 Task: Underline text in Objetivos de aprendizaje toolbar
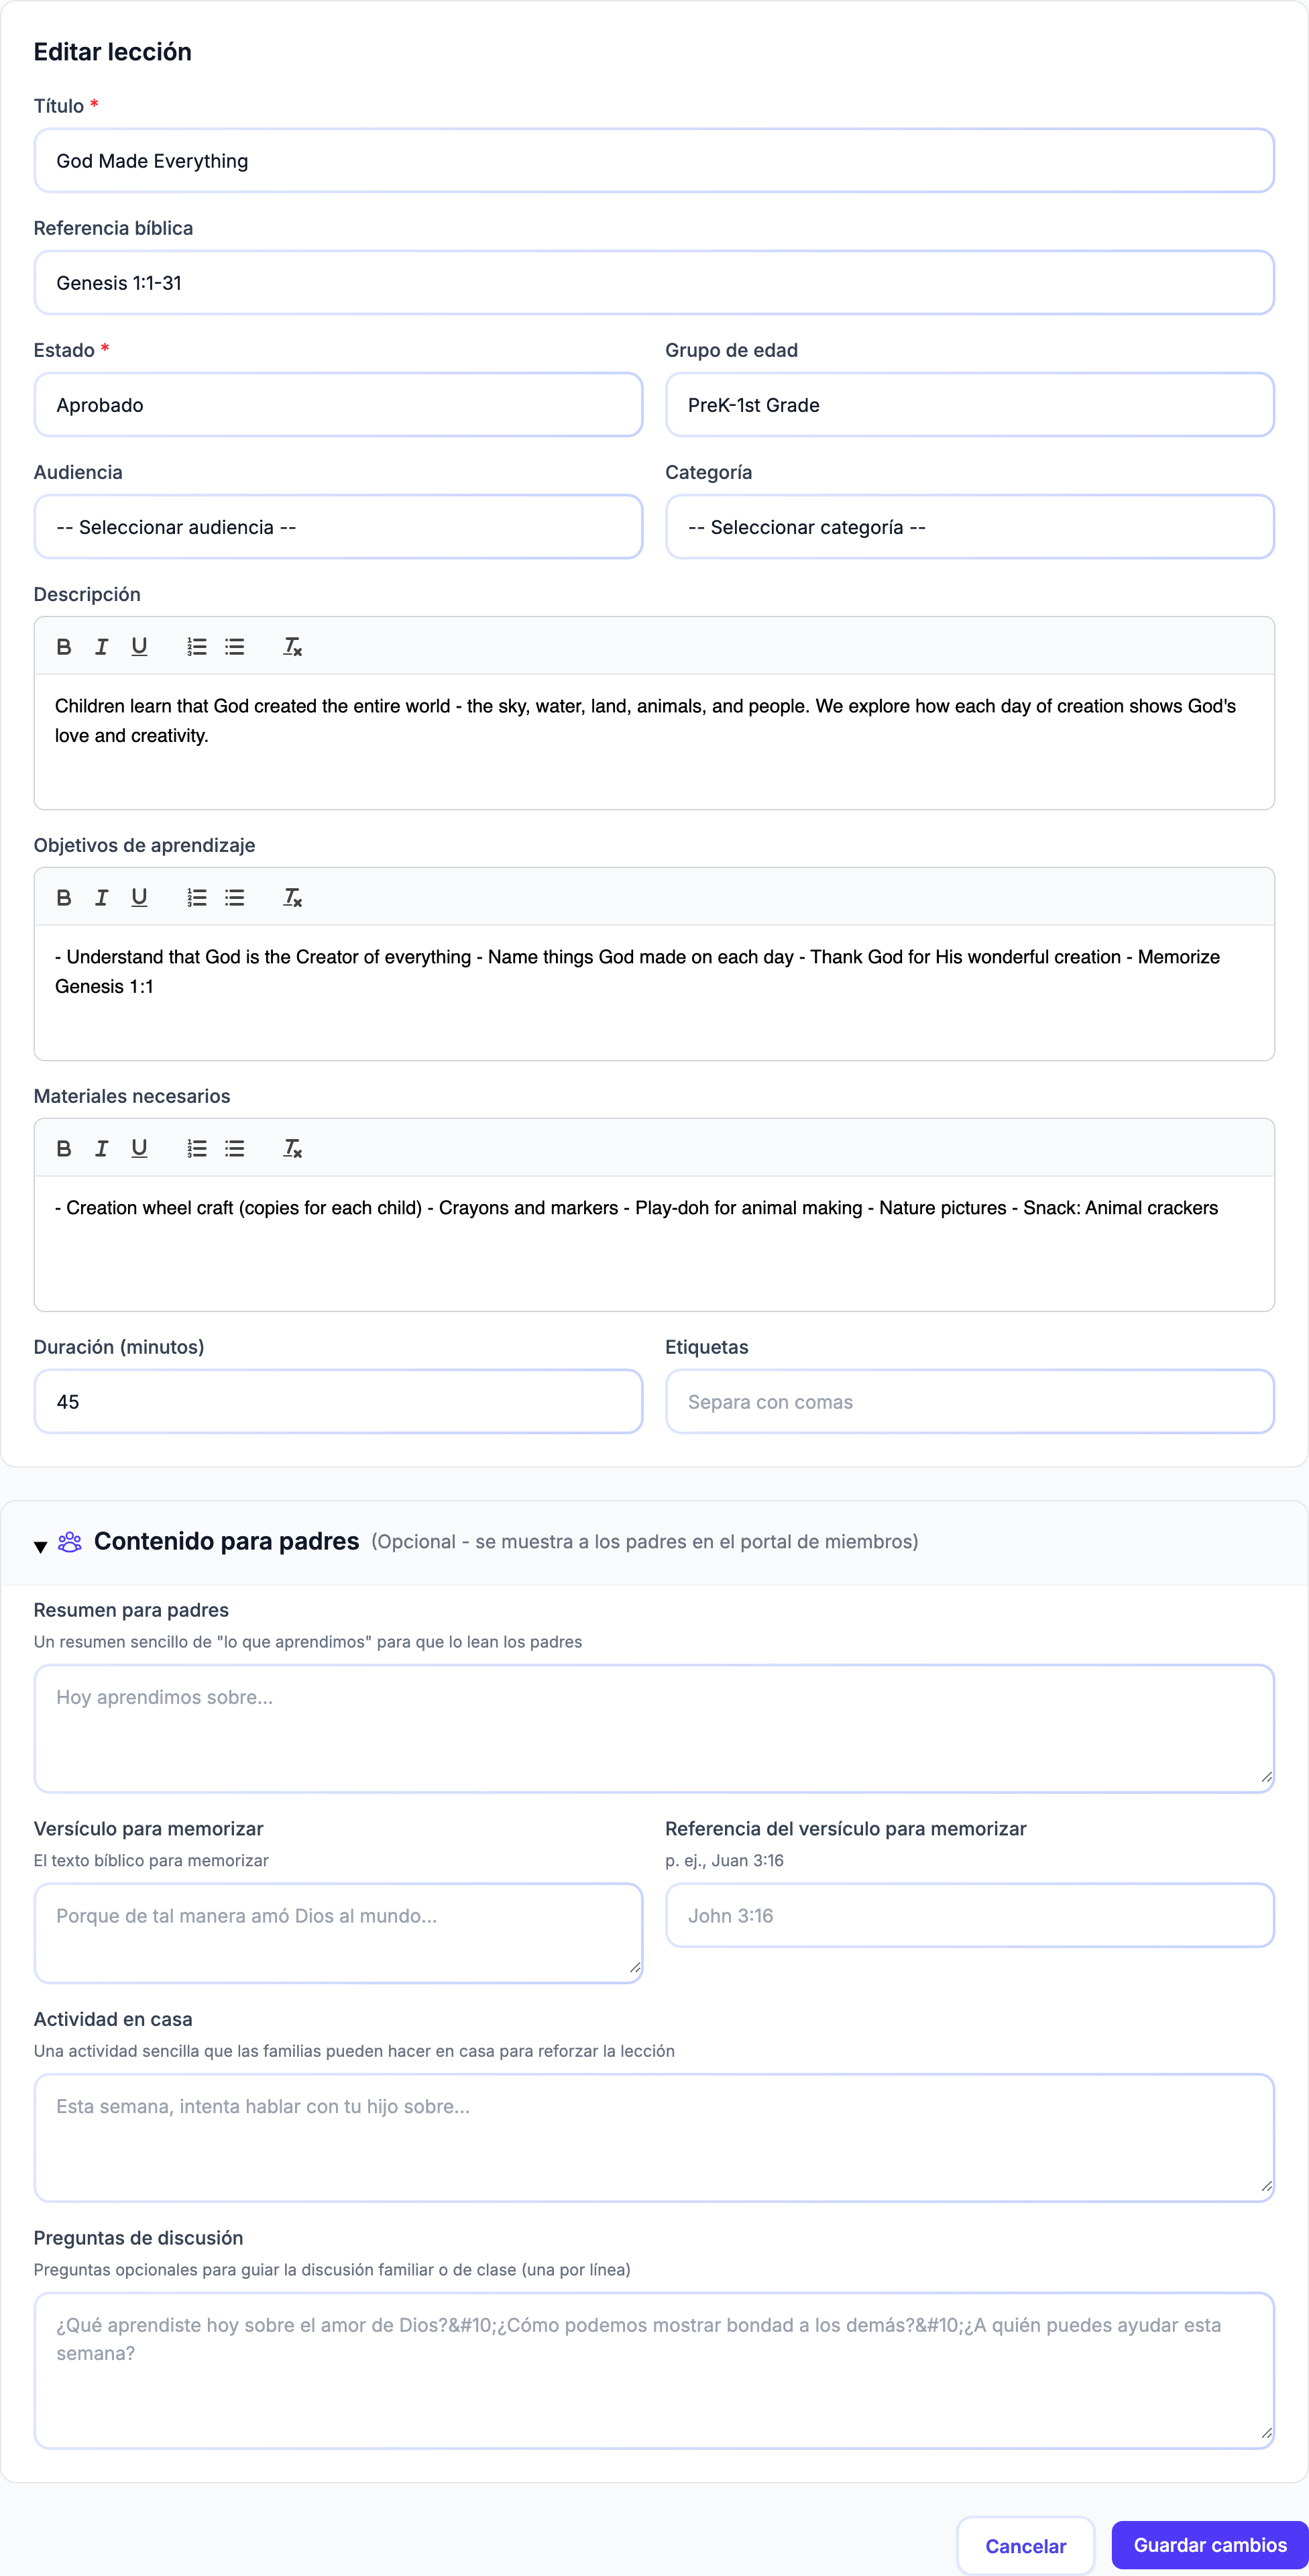(139, 898)
